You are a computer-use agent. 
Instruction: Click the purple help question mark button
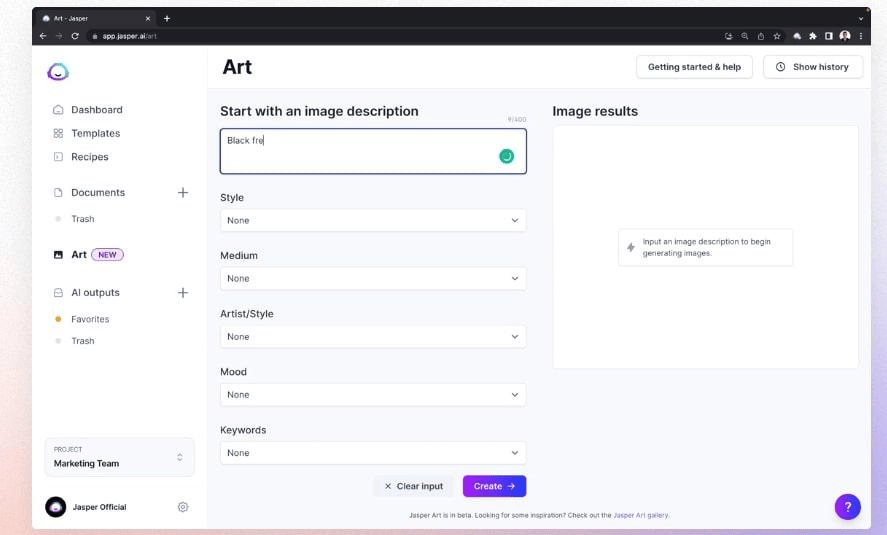point(847,507)
